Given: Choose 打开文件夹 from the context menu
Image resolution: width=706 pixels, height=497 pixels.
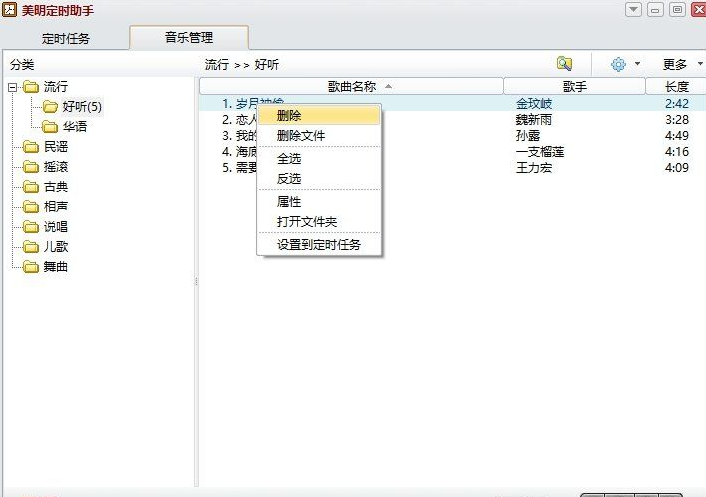Looking at the screenshot, I should point(307,222).
